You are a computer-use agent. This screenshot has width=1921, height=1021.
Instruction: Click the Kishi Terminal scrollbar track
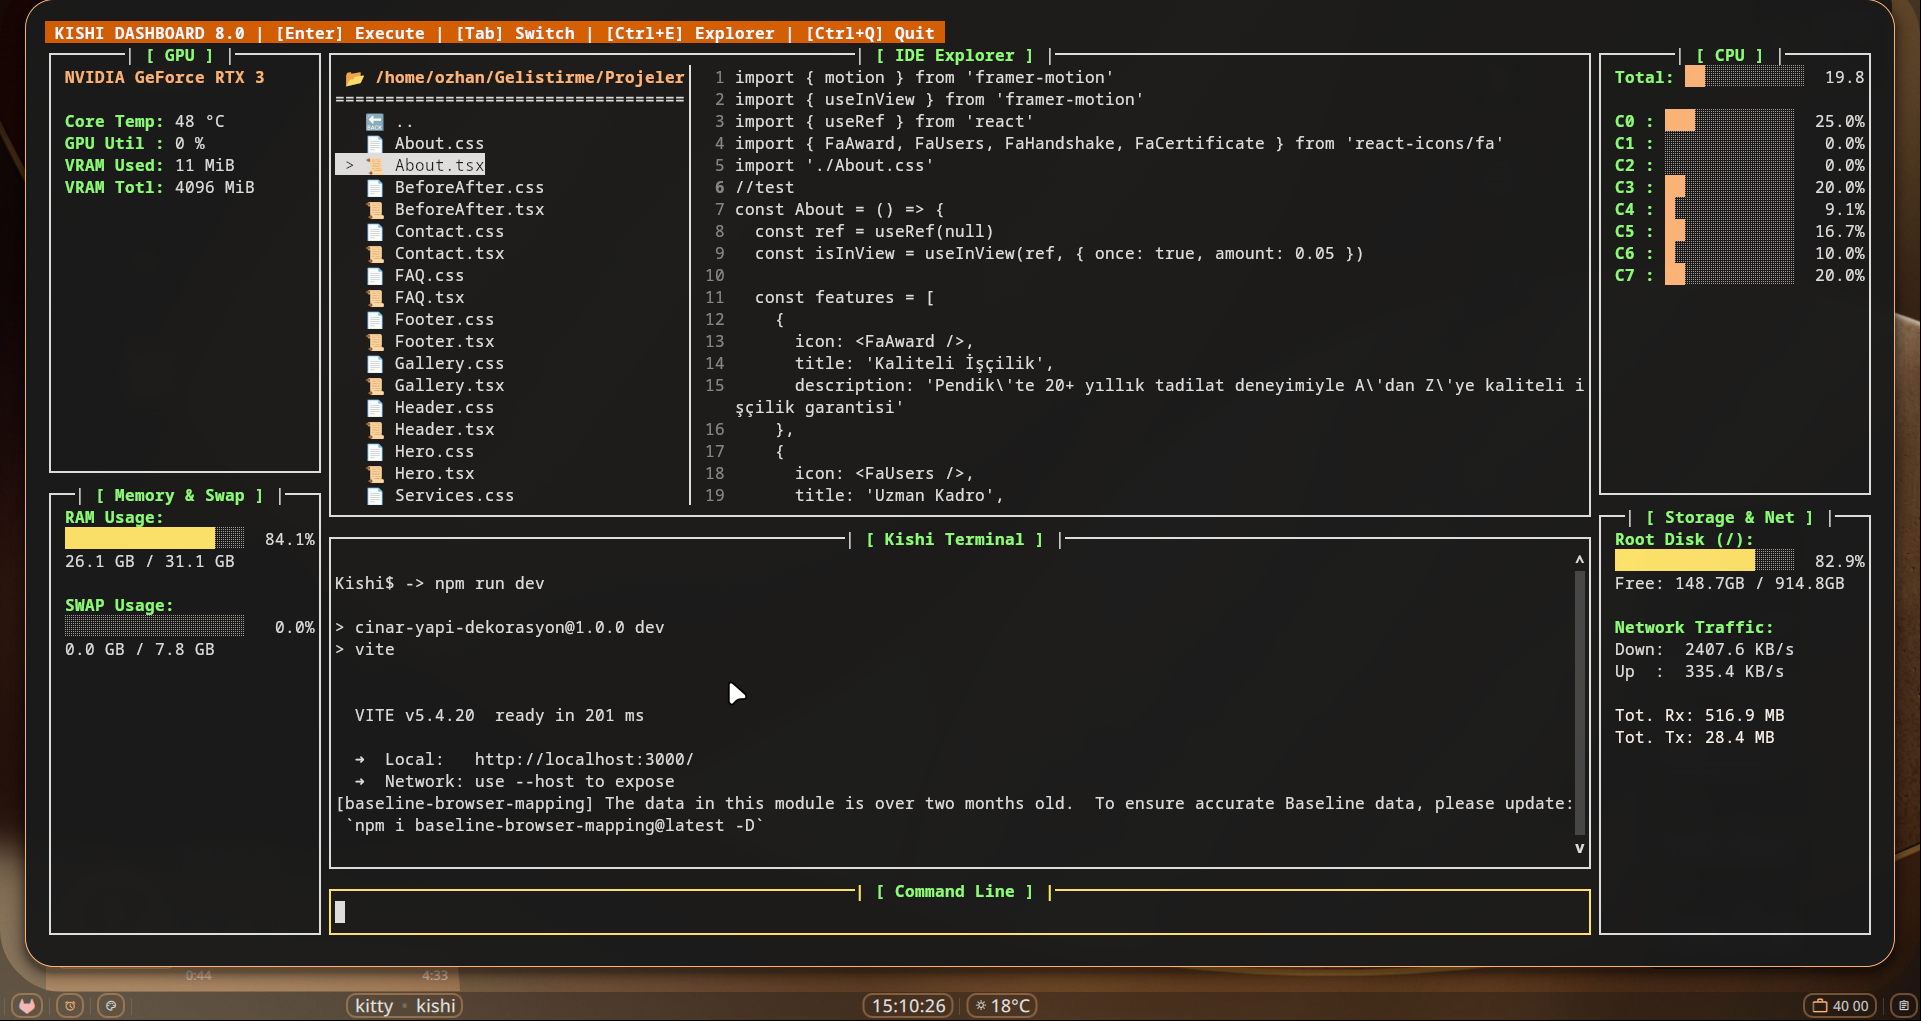click(x=1580, y=703)
